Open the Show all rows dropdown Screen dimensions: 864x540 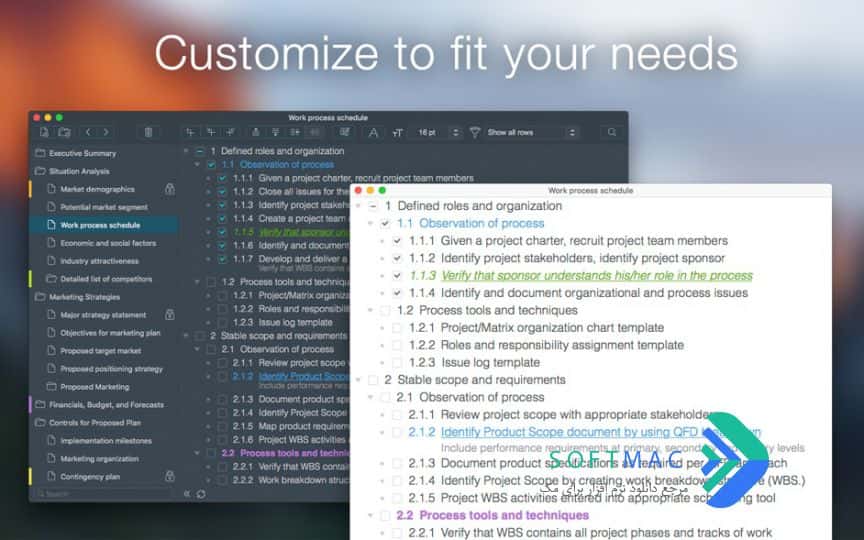531,132
